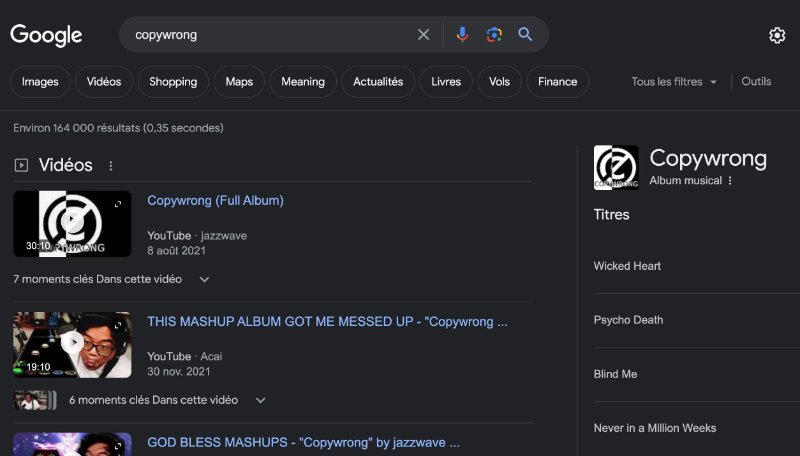Open the three-dot menu beside Album musical
Image resolution: width=800 pixels, height=456 pixels.
pos(730,181)
